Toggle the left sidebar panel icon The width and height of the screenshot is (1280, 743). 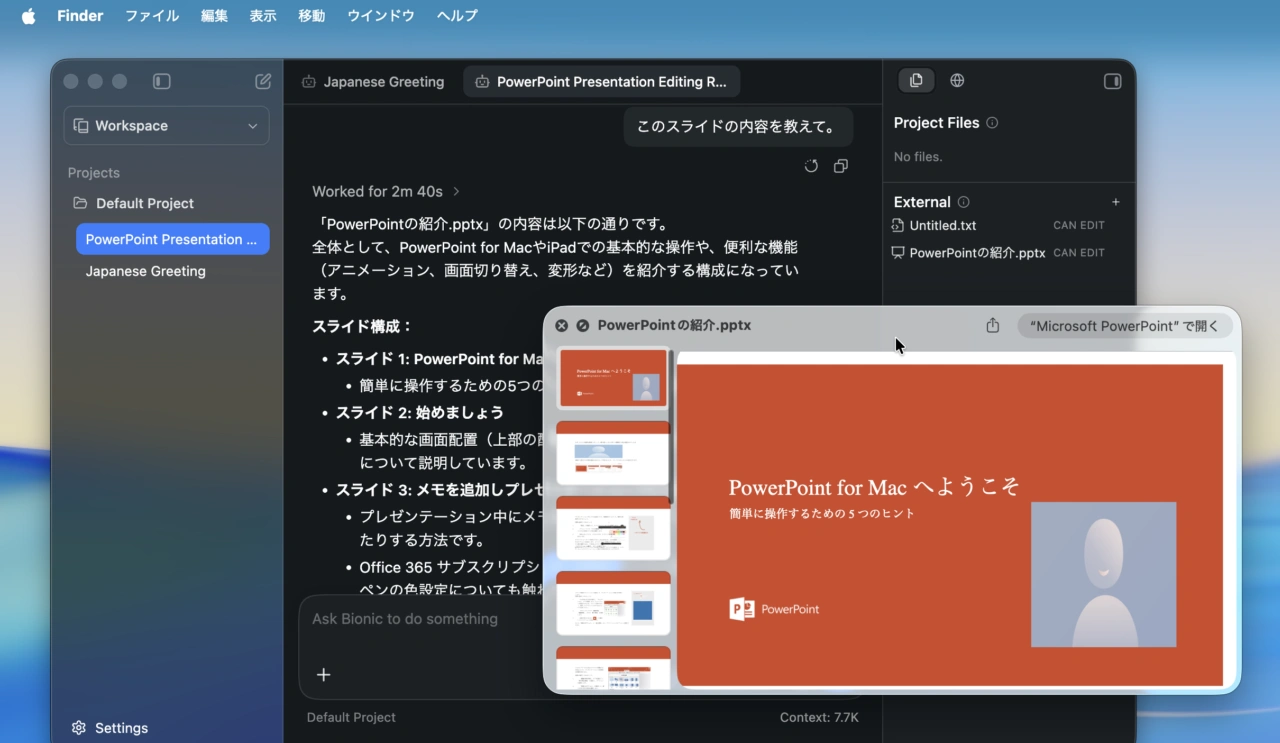point(162,81)
